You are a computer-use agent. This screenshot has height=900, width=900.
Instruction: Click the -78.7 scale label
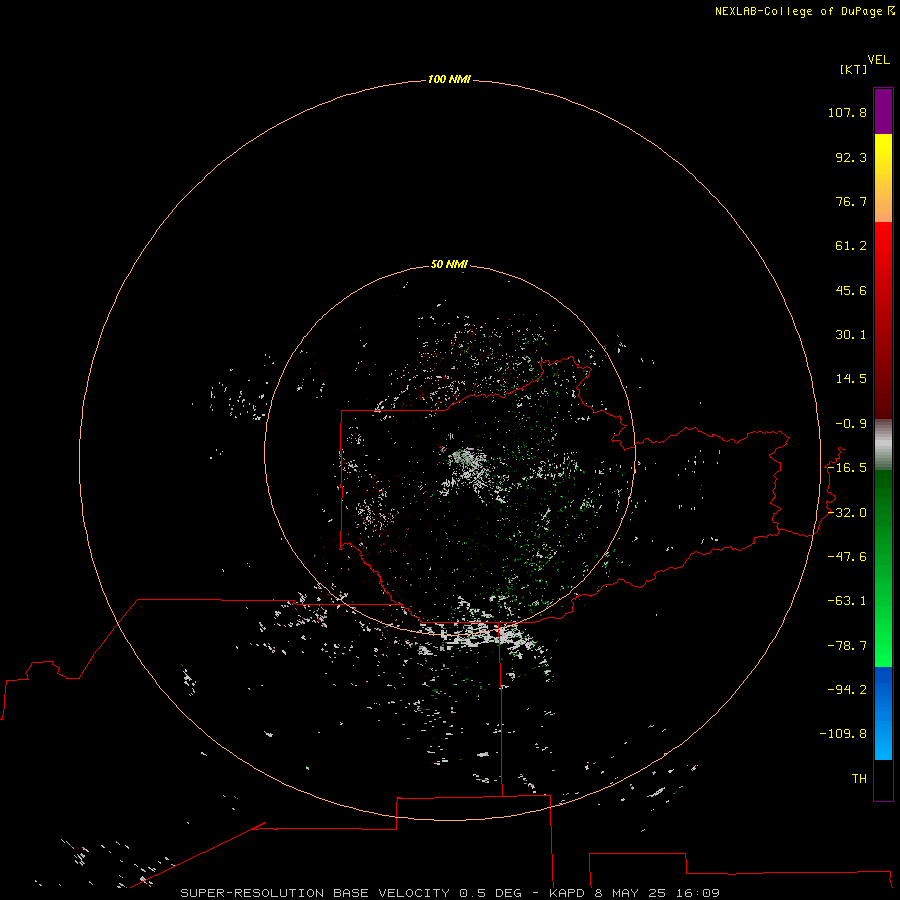[847, 646]
